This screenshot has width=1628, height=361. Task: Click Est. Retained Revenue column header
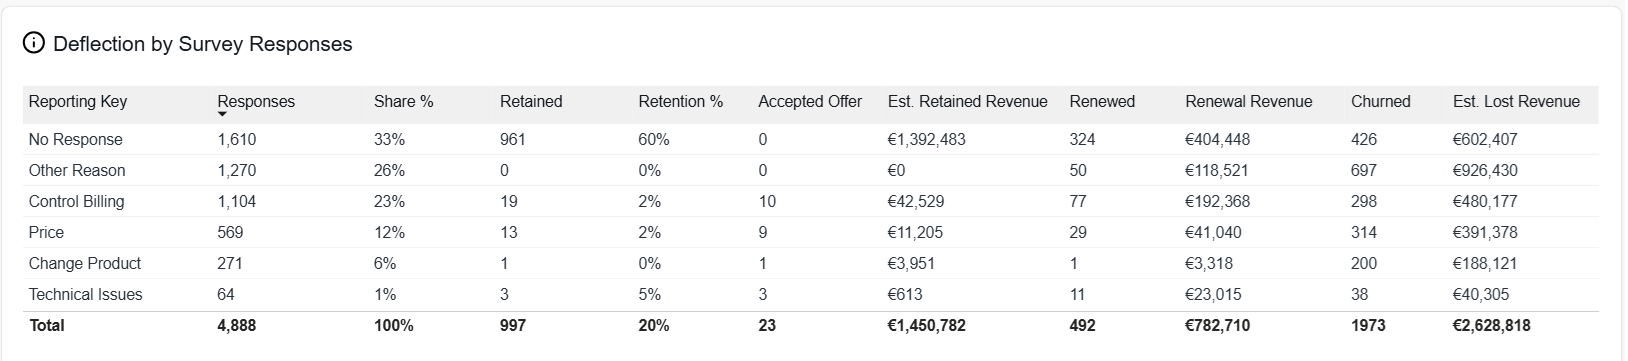pyautogui.click(x=967, y=101)
